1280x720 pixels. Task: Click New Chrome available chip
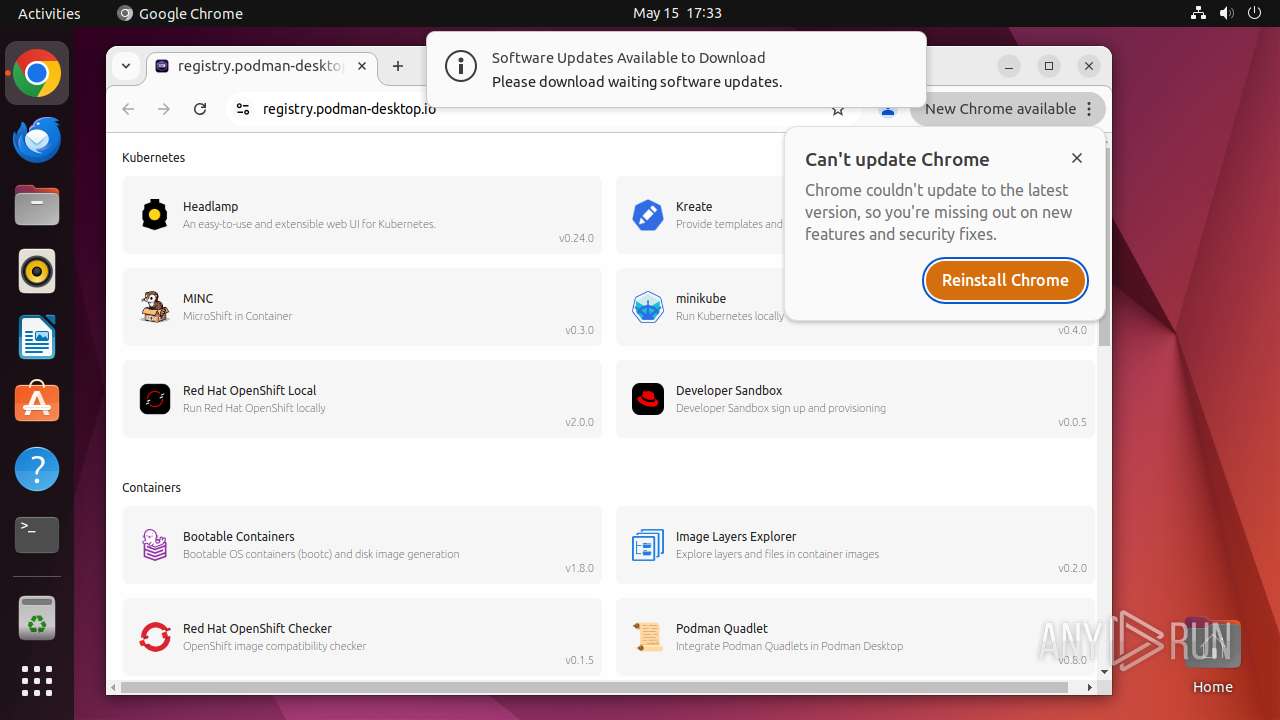click(x=1008, y=109)
